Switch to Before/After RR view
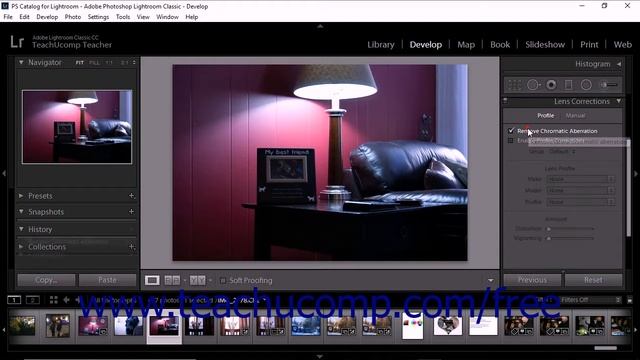The width and height of the screenshot is (640, 360). click(172, 280)
